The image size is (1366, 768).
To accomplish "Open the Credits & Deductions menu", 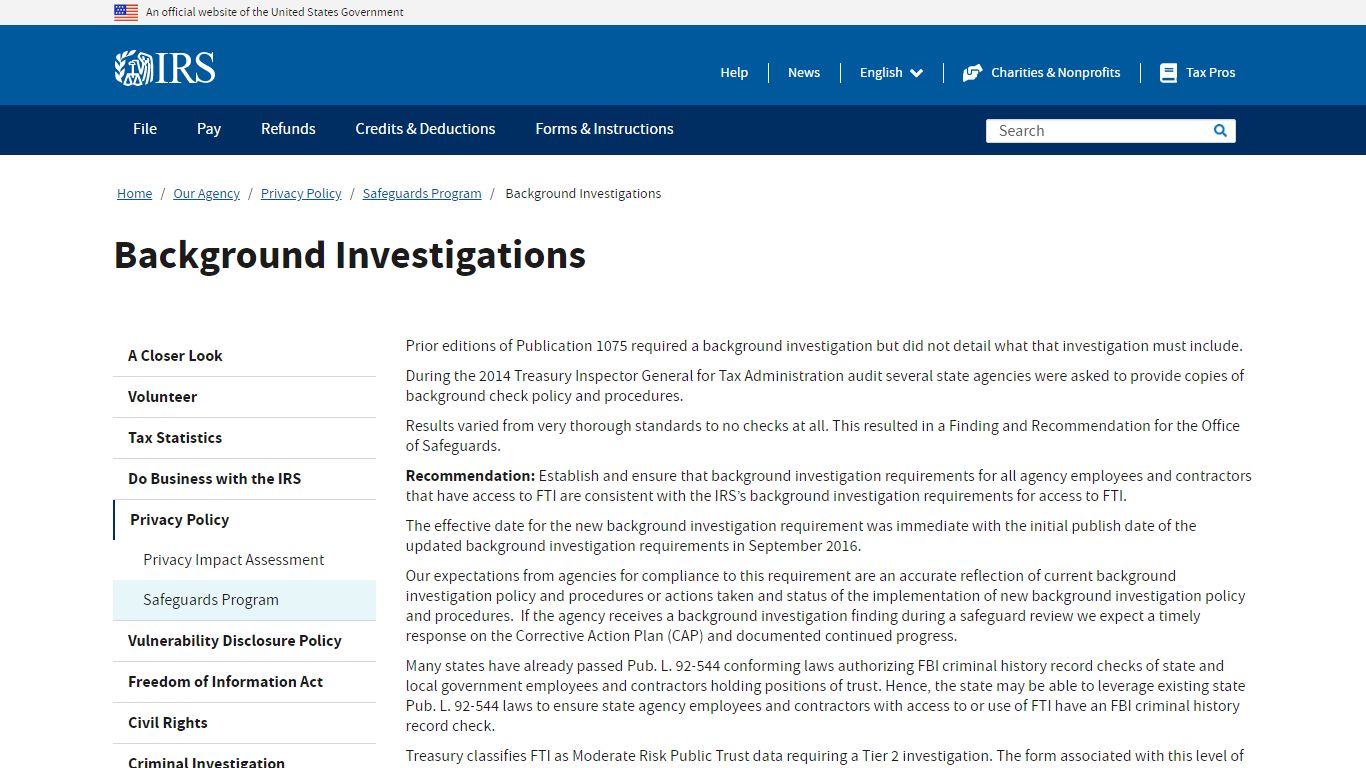I will pyautogui.click(x=425, y=129).
